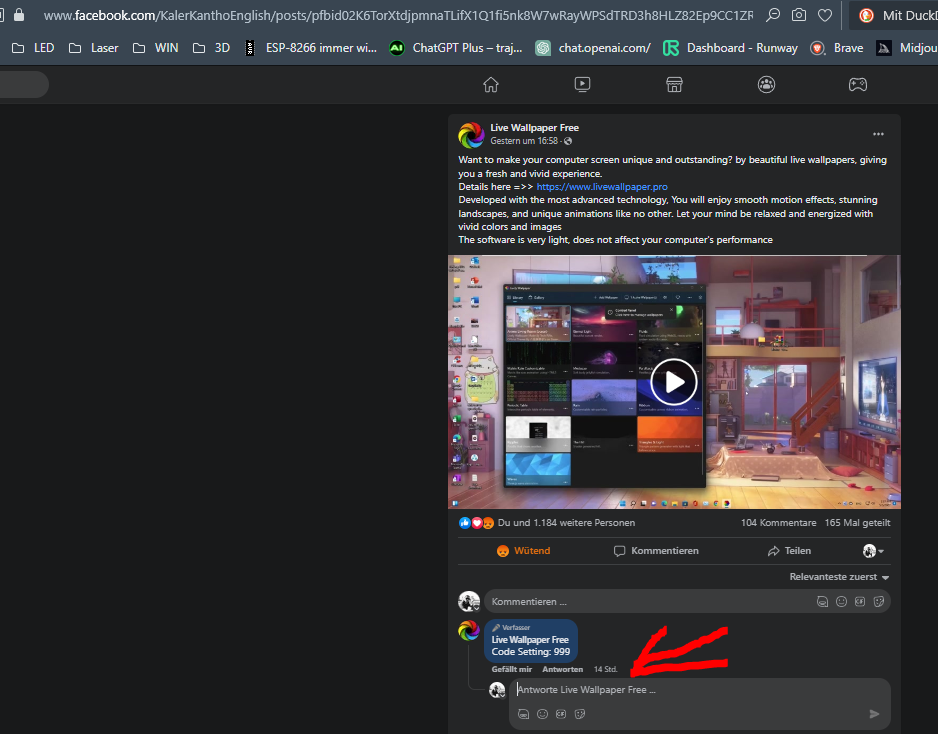938x734 pixels.
Task: Open the 3D bookmarks folder
Action: (211, 48)
